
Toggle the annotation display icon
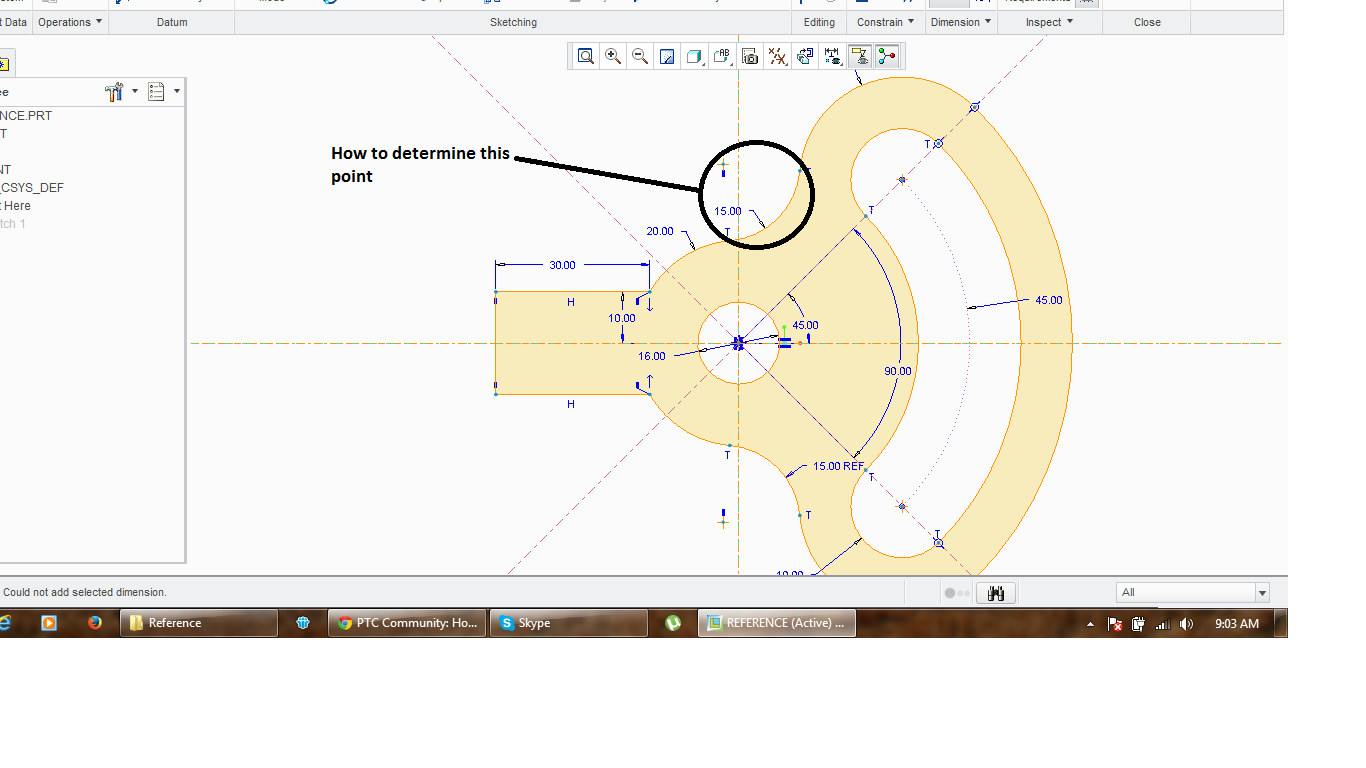(x=859, y=56)
